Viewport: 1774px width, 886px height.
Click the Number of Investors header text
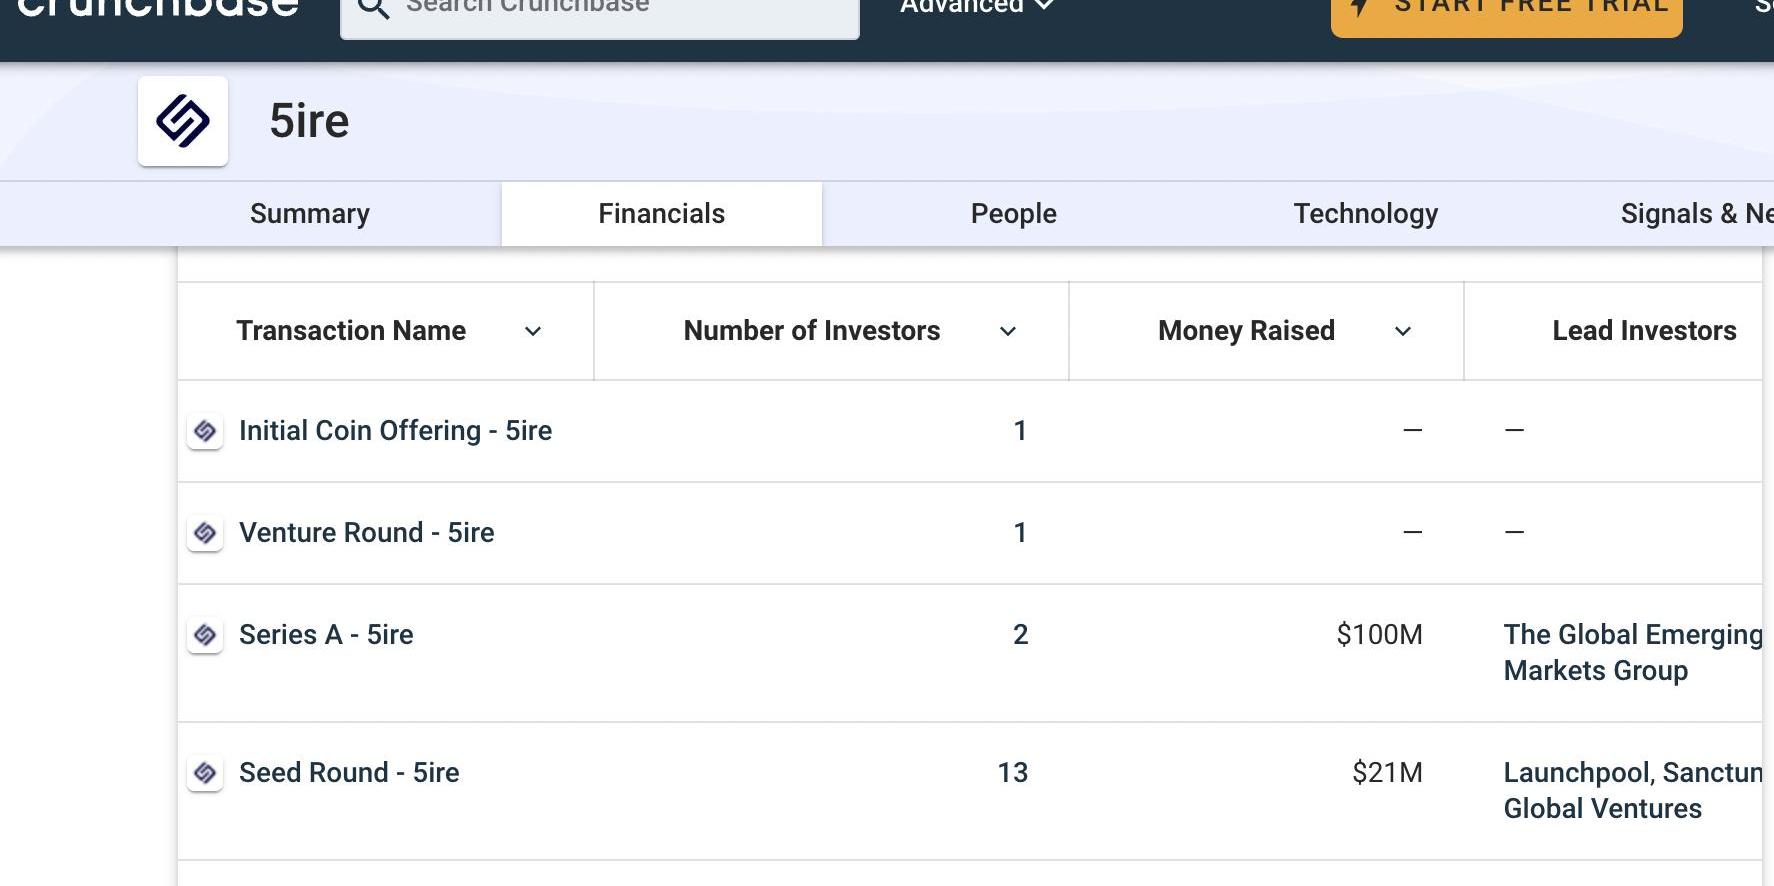tap(812, 330)
